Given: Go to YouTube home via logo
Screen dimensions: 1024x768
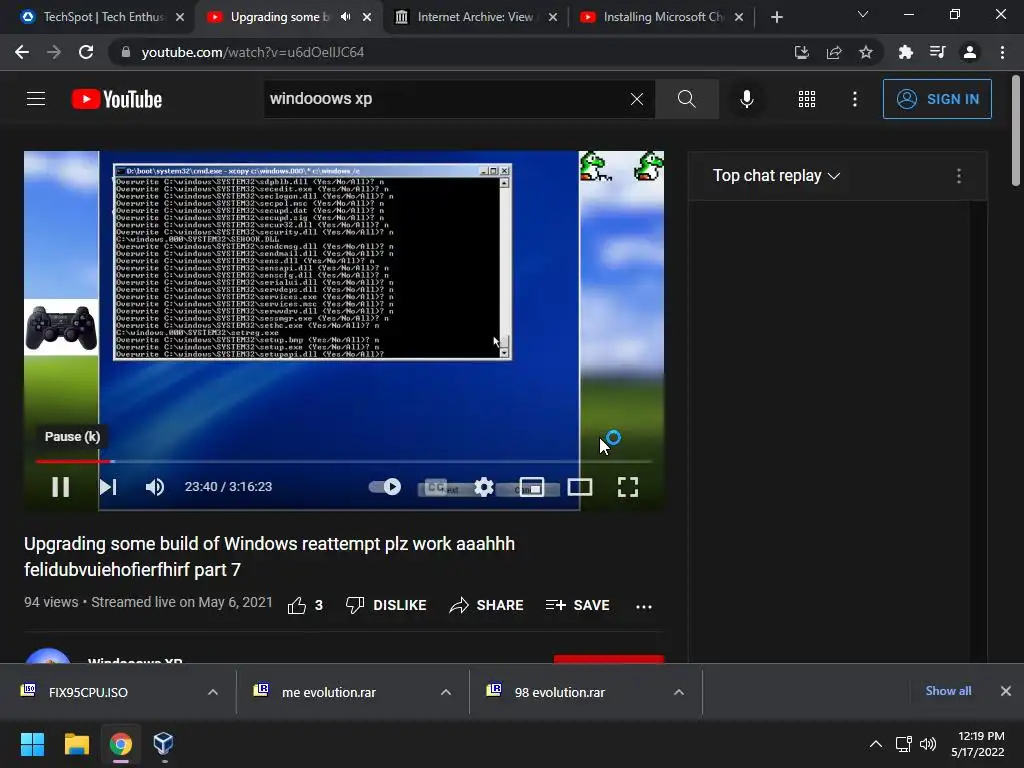Looking at the screenshot, I should coord(117,99).
